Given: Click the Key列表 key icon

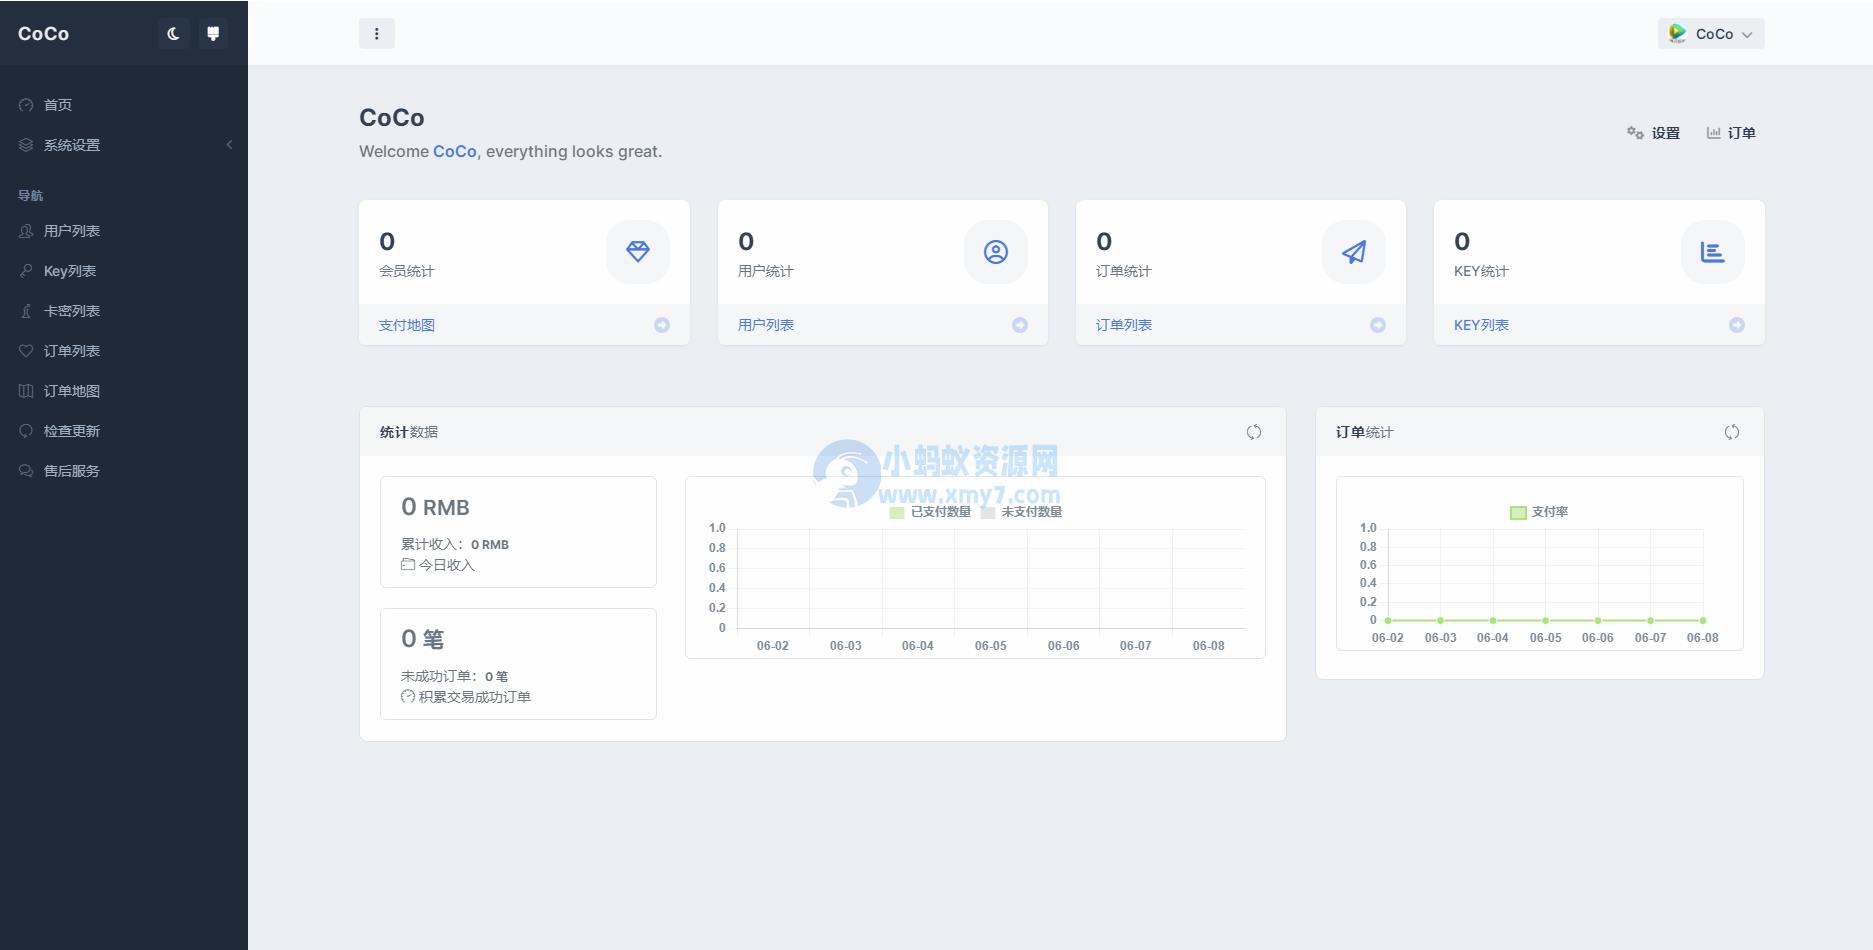Looking at the screenshot, I should pos(26,271).
